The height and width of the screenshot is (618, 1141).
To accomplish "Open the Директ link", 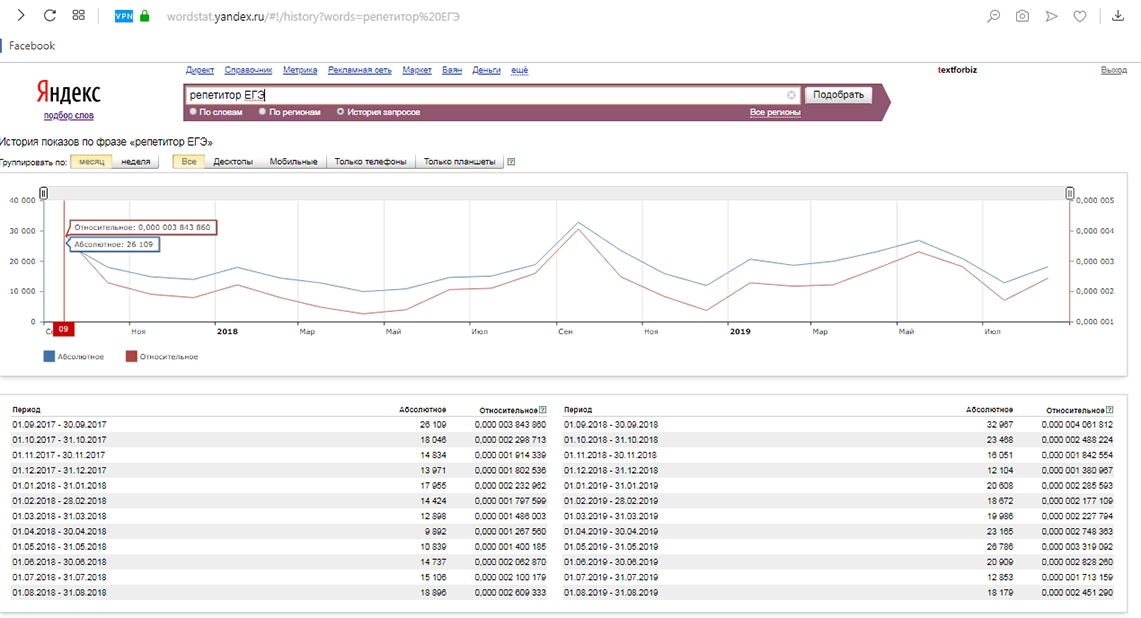I will pos(199,70).
